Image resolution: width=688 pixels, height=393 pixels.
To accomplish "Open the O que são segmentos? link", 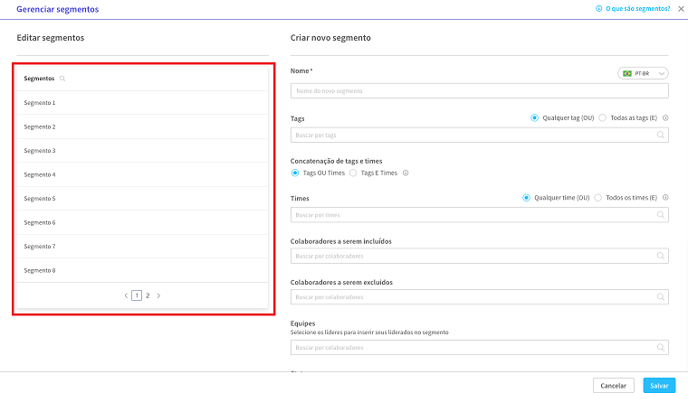I will tap(638, 9).
